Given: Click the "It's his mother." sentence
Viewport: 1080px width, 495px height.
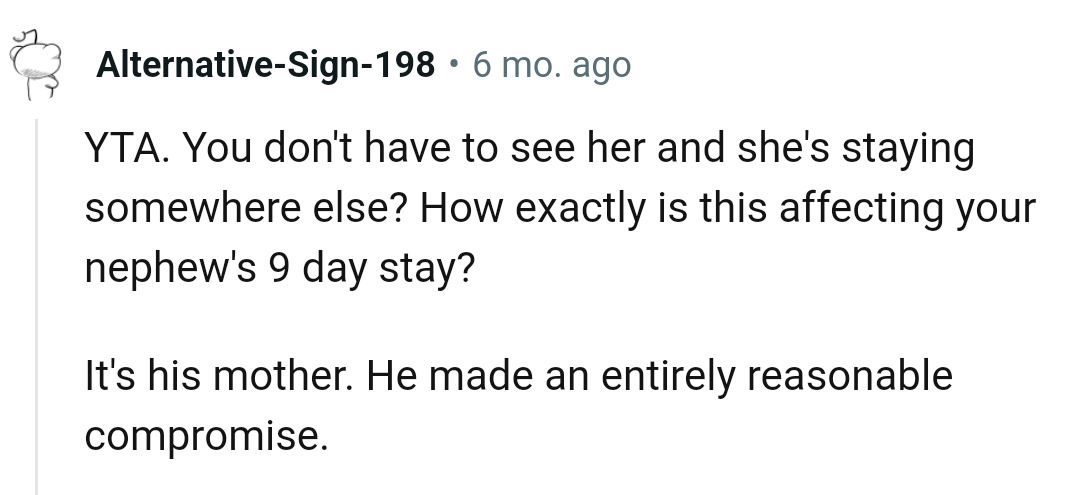Looking at the screenshot, I should coord(218,376).
